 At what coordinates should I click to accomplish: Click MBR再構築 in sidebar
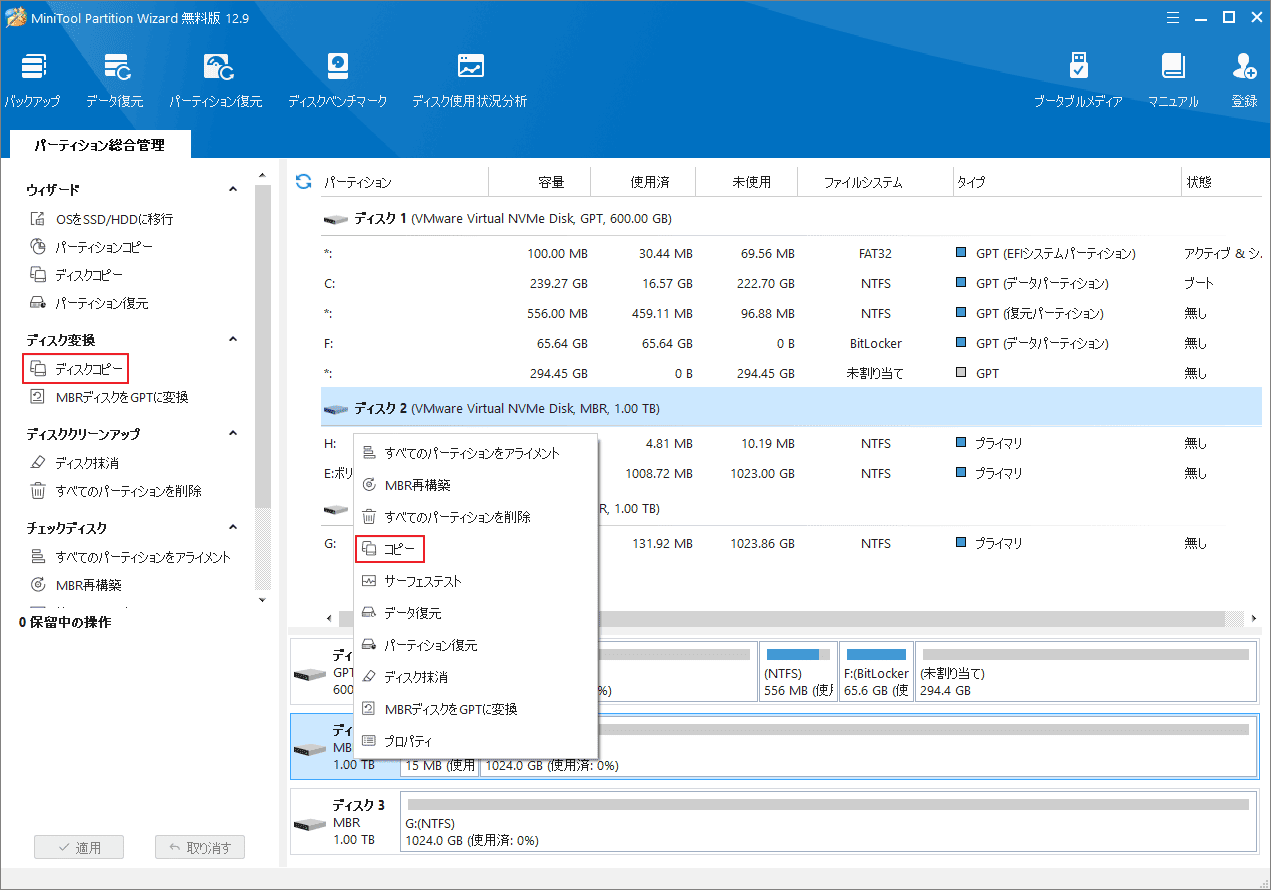click(x=76, y=585)
